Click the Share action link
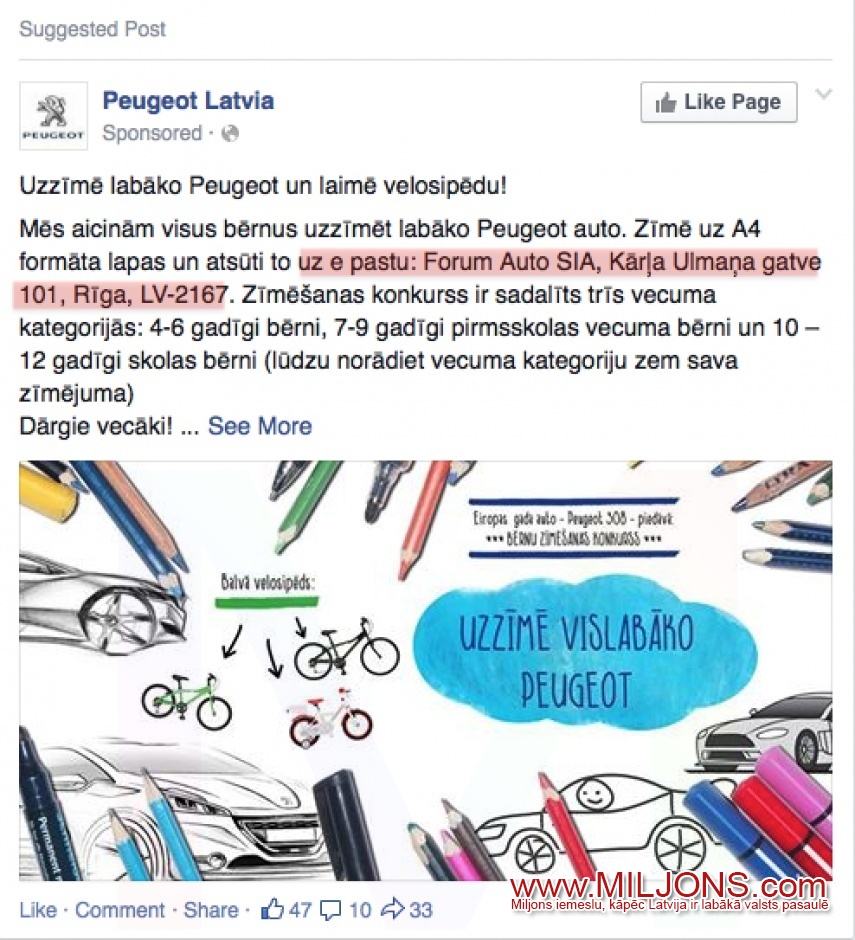 [210, 909]
